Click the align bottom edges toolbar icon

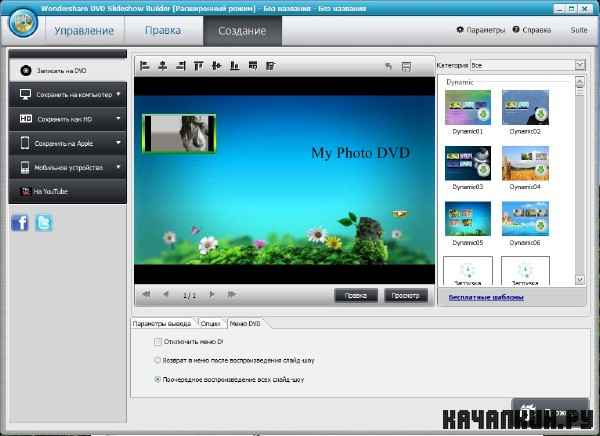(235, 66)
